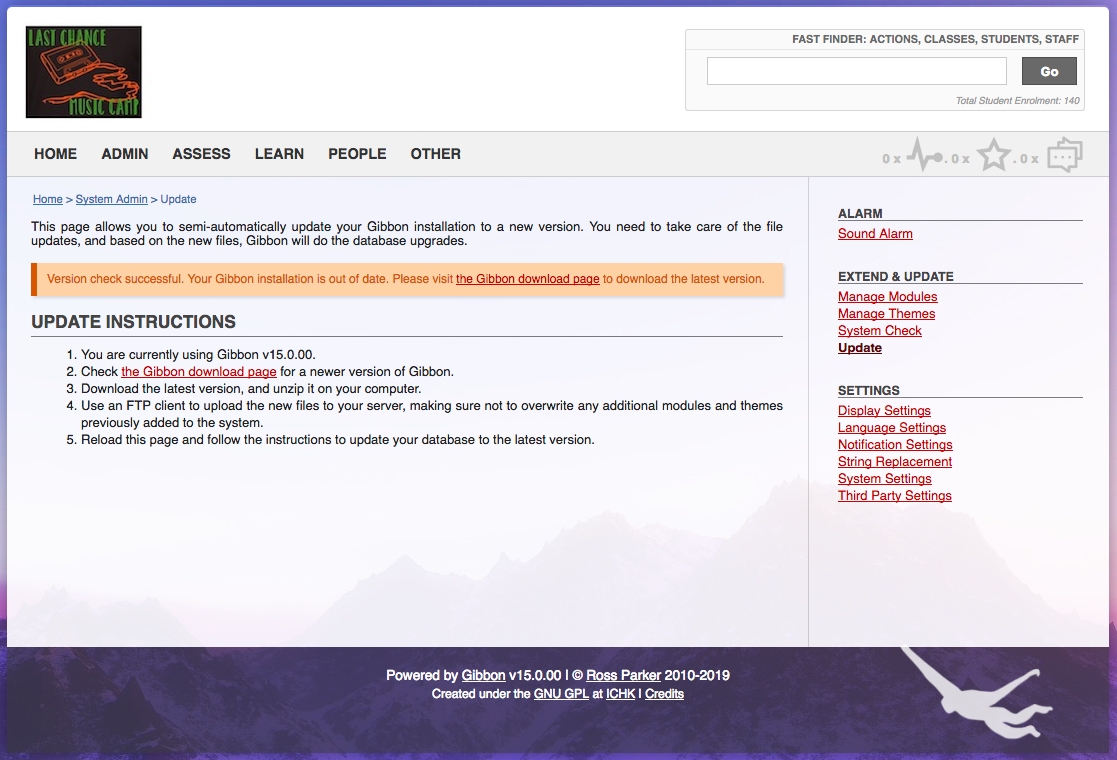Follow the Home breadcrumb link
Image resolution: width=1117 pixels, height=760 pixels.
[x=48, y=199]
